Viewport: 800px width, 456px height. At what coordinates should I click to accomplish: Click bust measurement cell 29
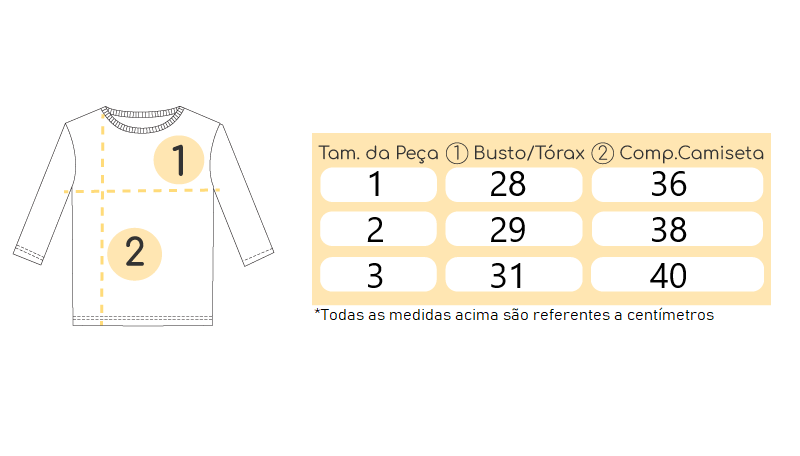(x=514, y=229)
